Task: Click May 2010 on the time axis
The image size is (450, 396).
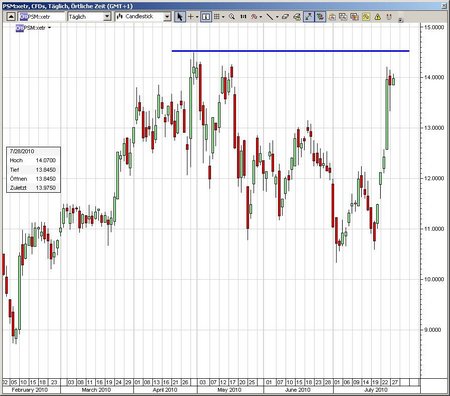Action: pyautogui.click(x=229, y=390)
